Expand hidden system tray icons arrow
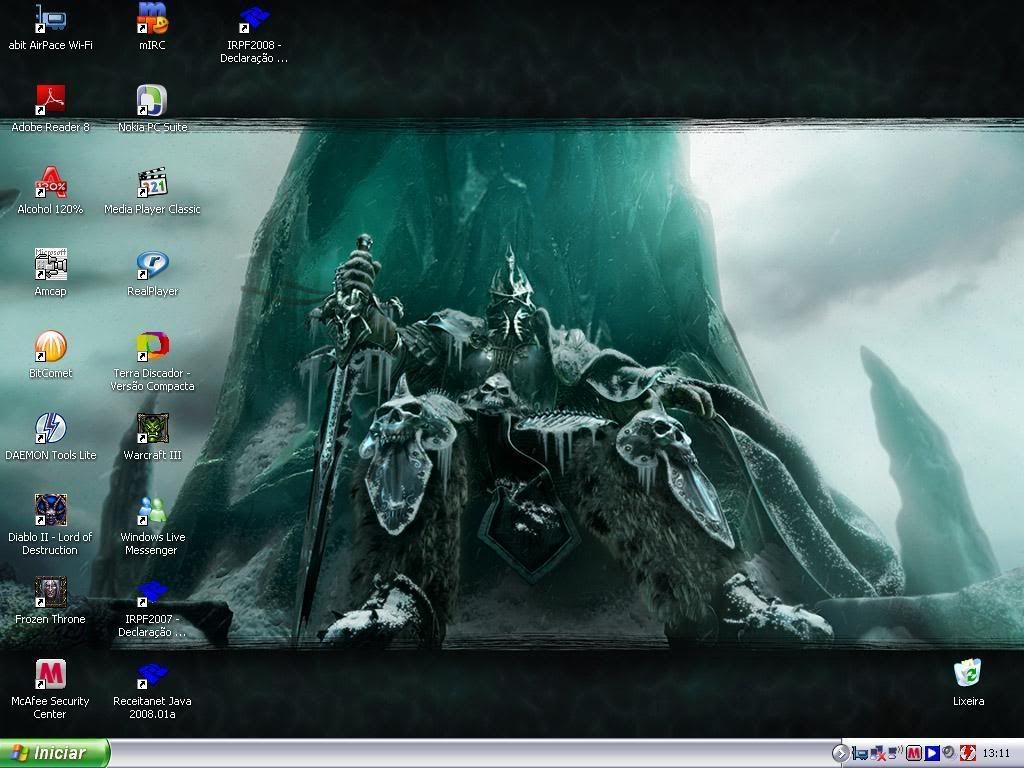 [840, 753]
